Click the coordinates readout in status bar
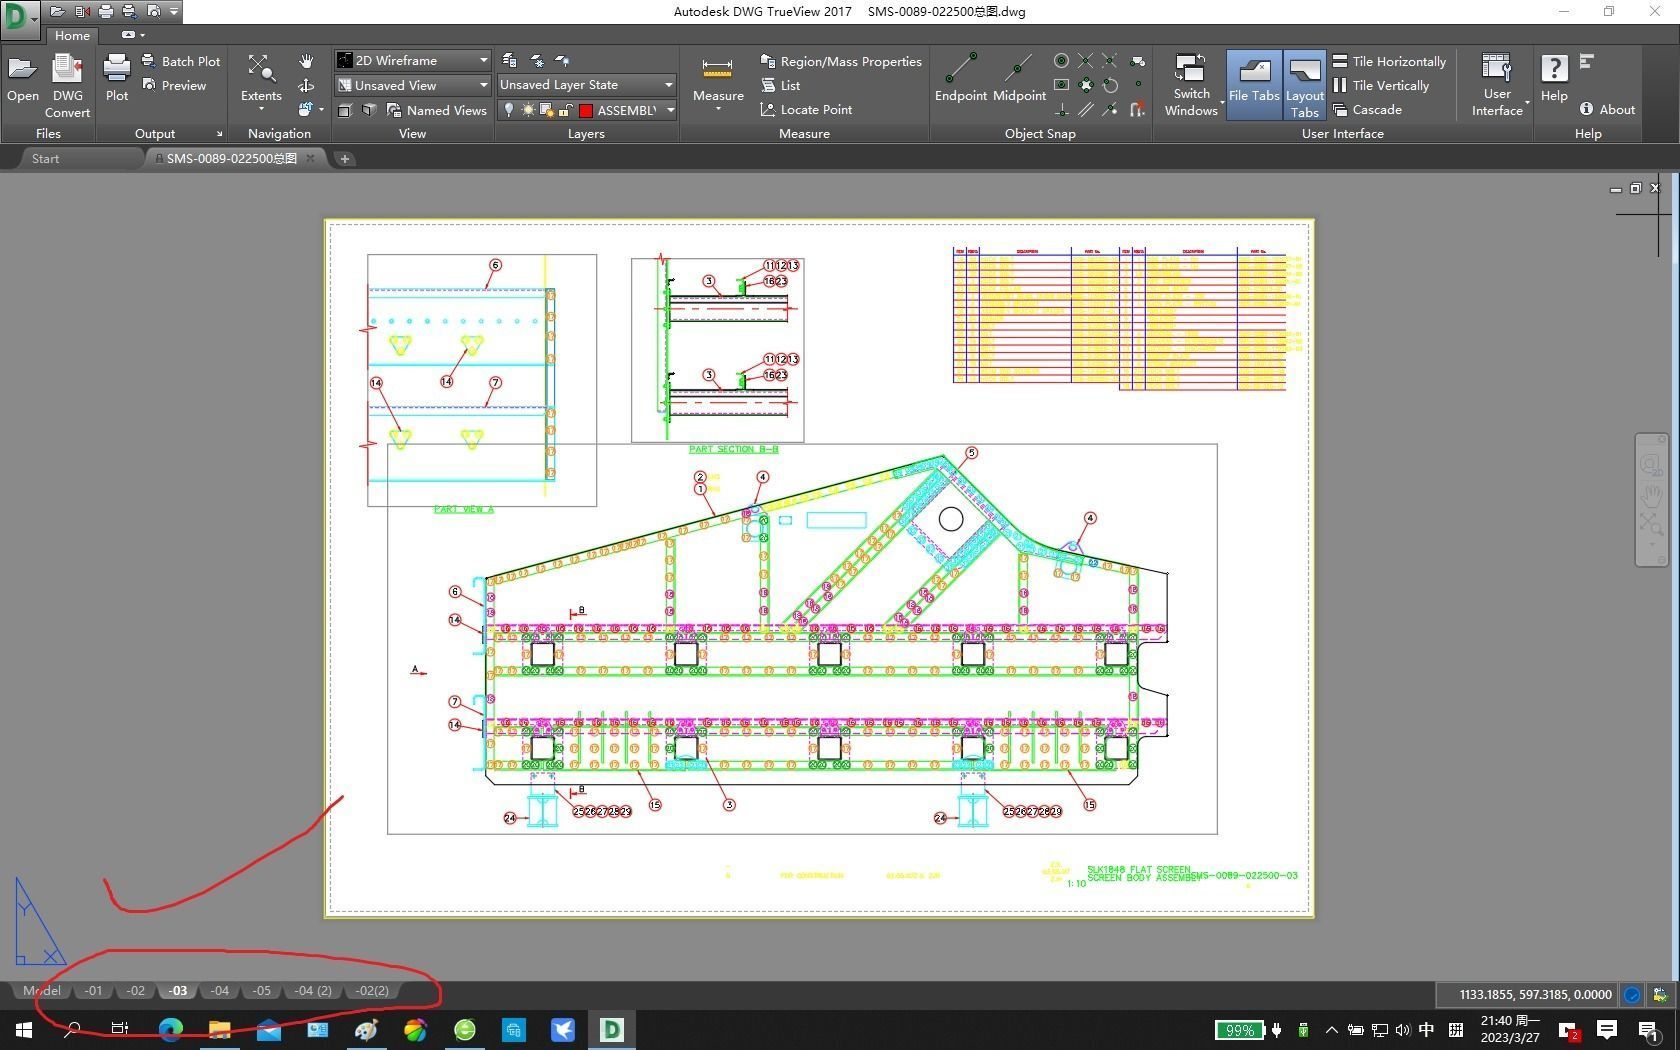Screen dimensions: 1680x1050 pyautogui.click(x=1535, y=994)
